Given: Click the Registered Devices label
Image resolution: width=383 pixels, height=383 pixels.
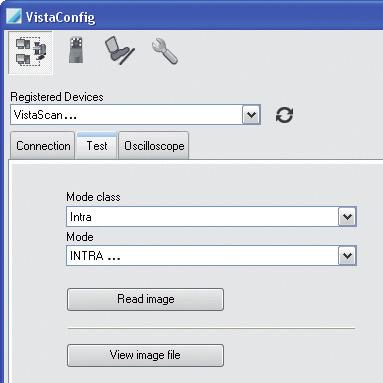Looking at the screenshot, I should tap(57, 97).
